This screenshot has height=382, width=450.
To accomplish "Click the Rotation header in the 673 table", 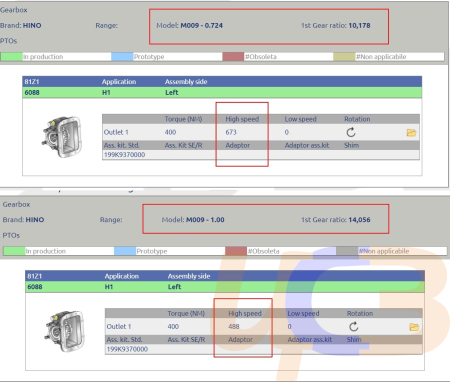I will (357, 119).
